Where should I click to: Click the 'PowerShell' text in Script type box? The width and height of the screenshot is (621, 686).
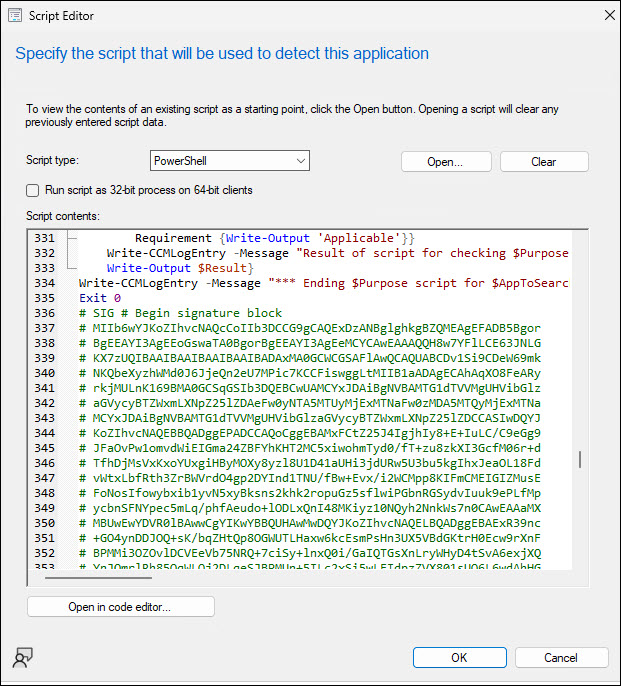click(180, 161)
